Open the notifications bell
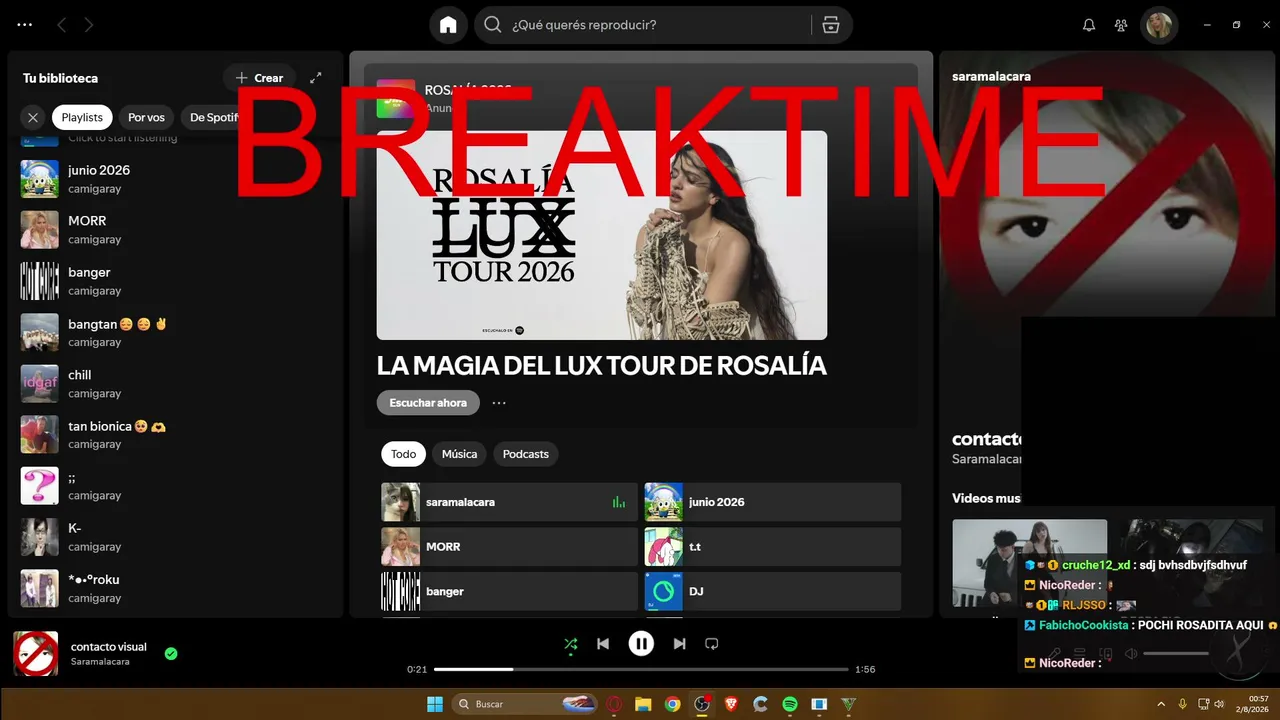 coord(1089,25)
